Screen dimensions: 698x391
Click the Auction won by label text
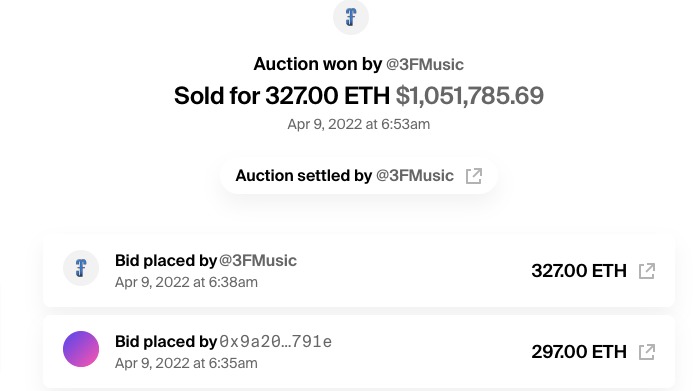(x=318, y=65)
